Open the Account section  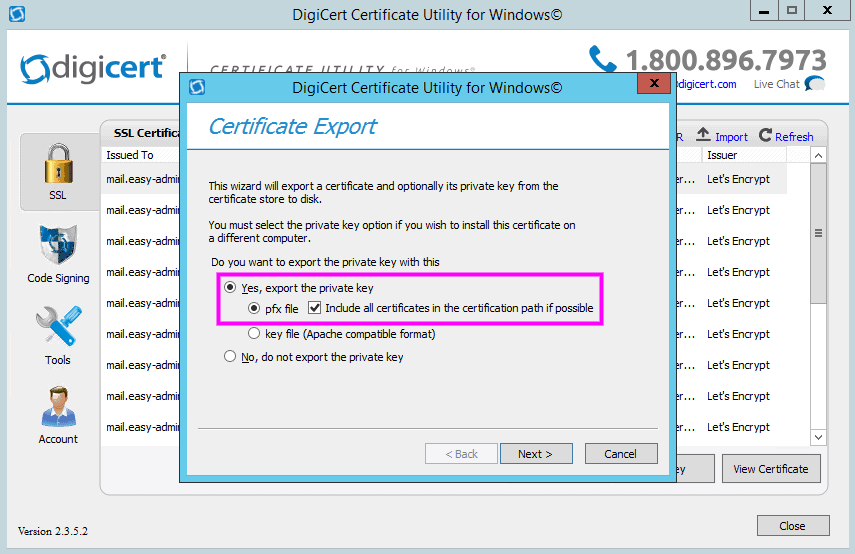tap(58, 416)
